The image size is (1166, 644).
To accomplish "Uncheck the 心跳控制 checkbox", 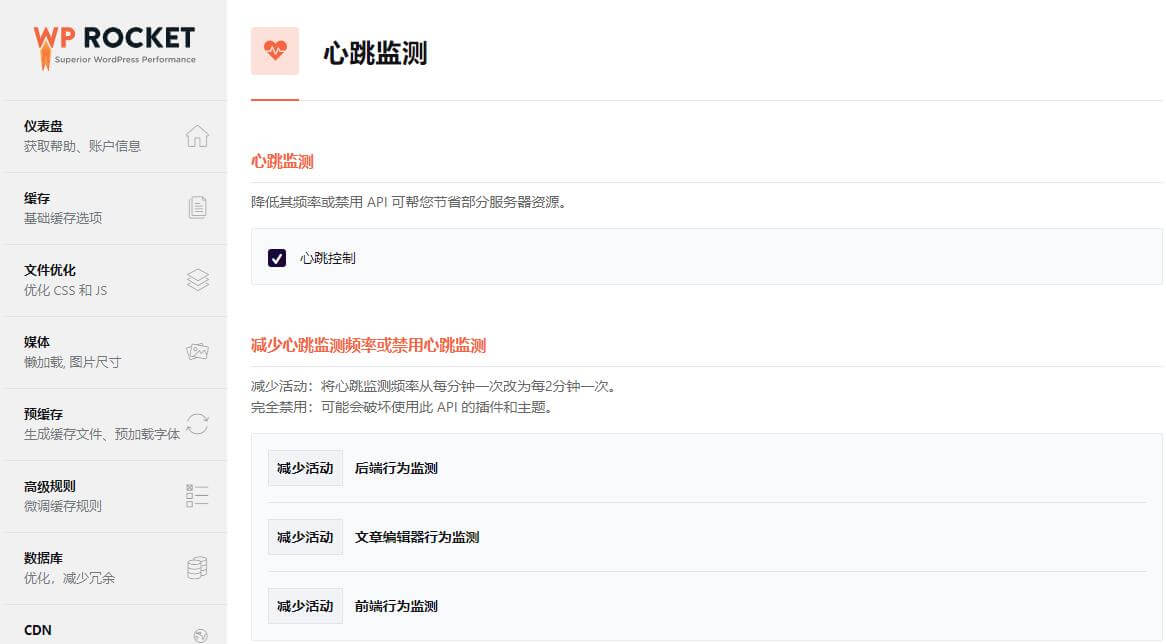I will 277,258.
